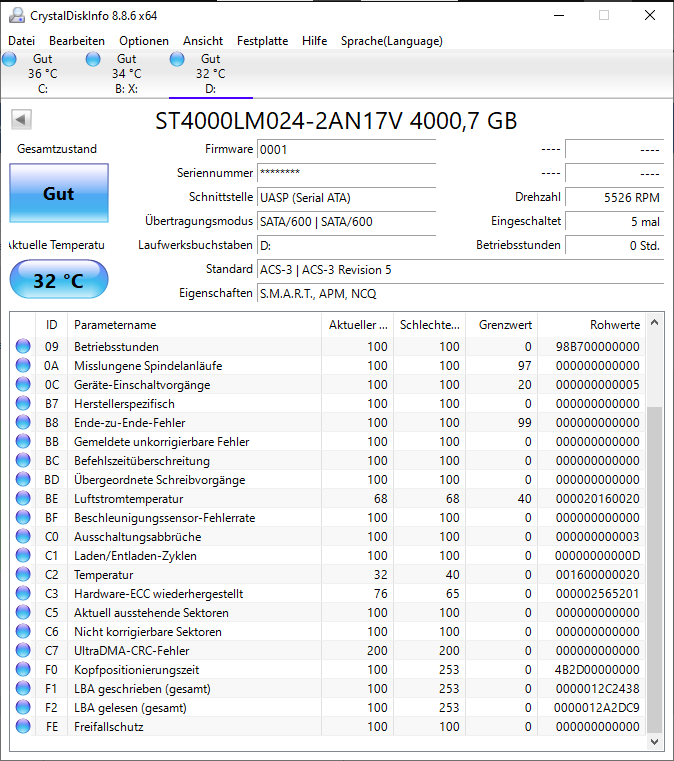This screenshot has width=674, height=761.
Task: Click the Übertragungsmodus SATA/600 field
Action: click(346, 222)
